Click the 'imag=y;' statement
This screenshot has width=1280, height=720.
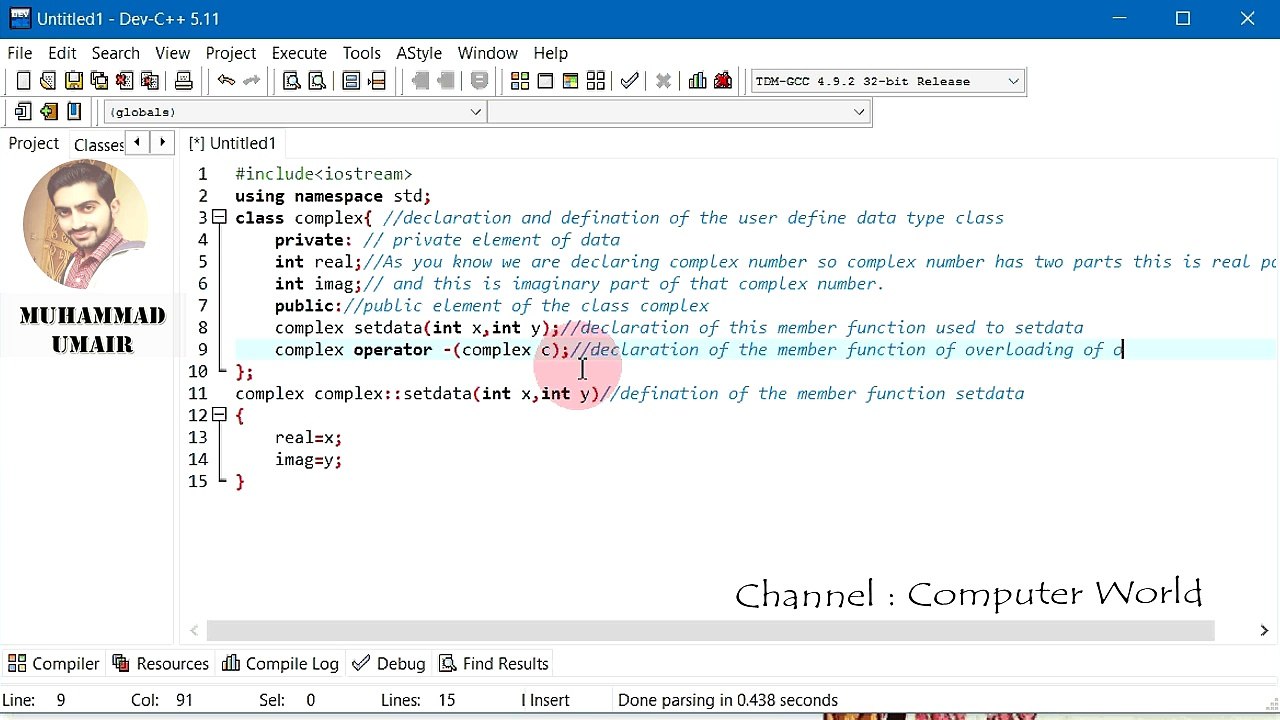[308, 460]
